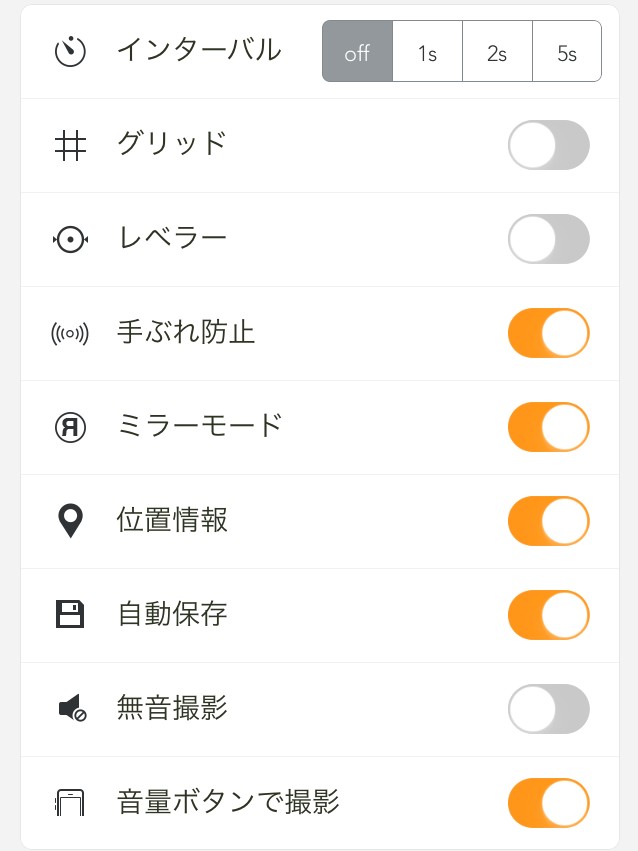Disable the 手ぶれ防止 toggle
Image resolution: width=638 pixels, height=851 pixels.
548,333
